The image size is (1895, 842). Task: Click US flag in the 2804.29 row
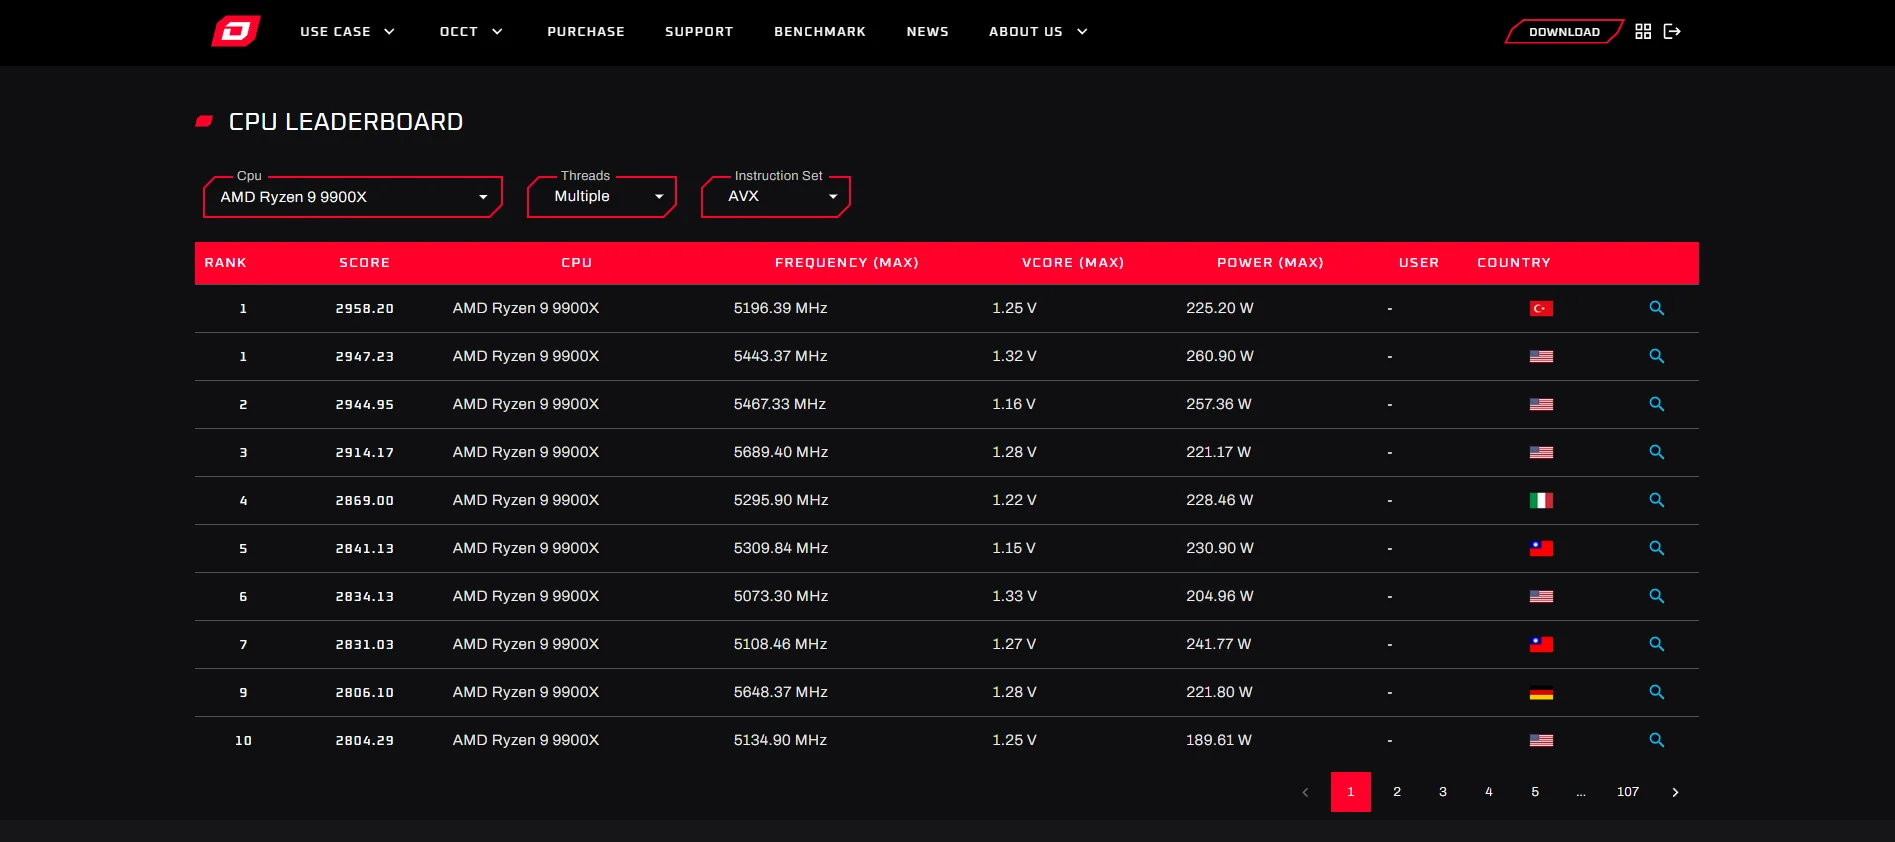click(x=1541, y=741)
